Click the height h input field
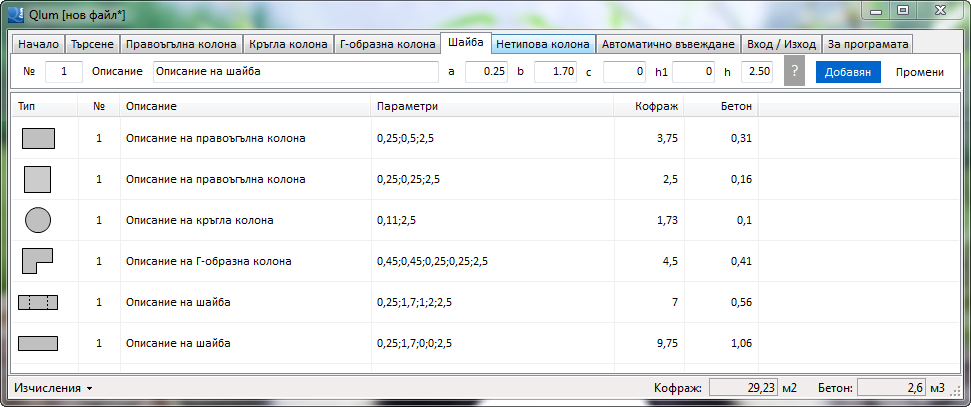Viewport: 971px width, 407px height. pyautogui.click(x=755, y=72)
